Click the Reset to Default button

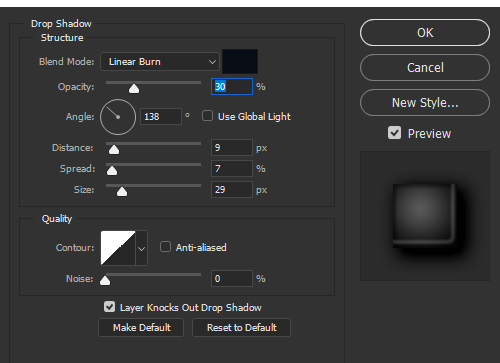241,328
